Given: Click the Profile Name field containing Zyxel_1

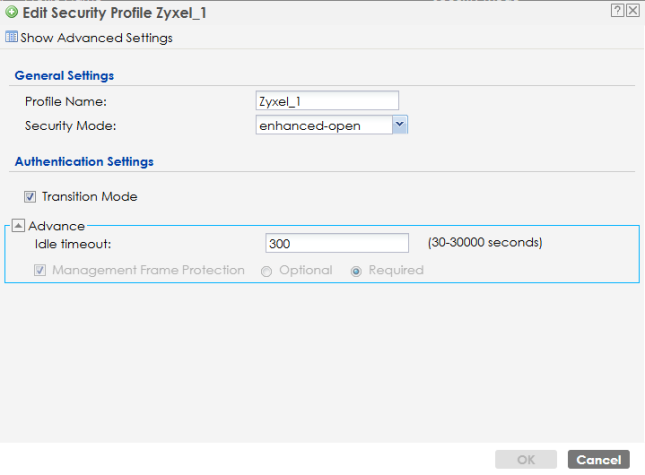Looking at the screenshot, I should tap(327, 101).
